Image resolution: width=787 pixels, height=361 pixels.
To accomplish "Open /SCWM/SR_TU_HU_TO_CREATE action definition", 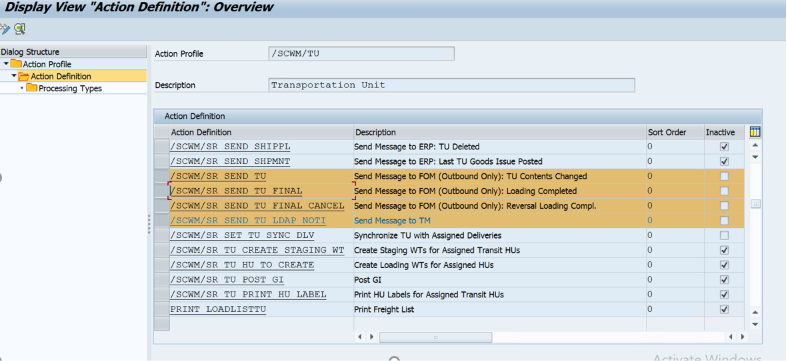I will click(x=242, y=265).
